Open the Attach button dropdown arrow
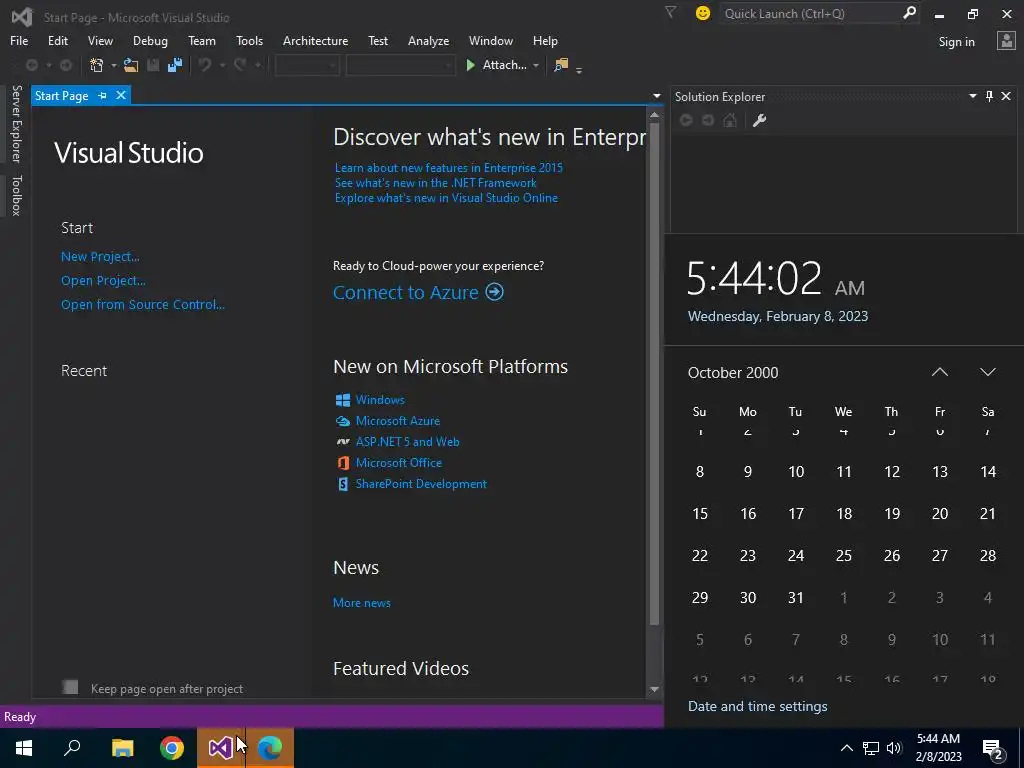This screenshot has height=768, width=1024. tap(536, 65)
